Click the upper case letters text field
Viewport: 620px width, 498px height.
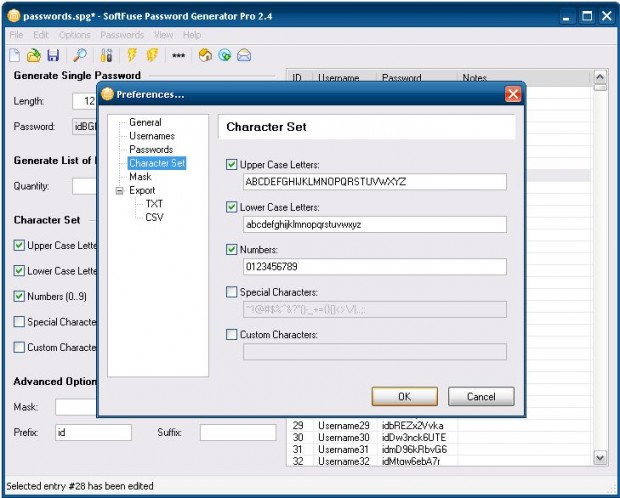(375, 182)
